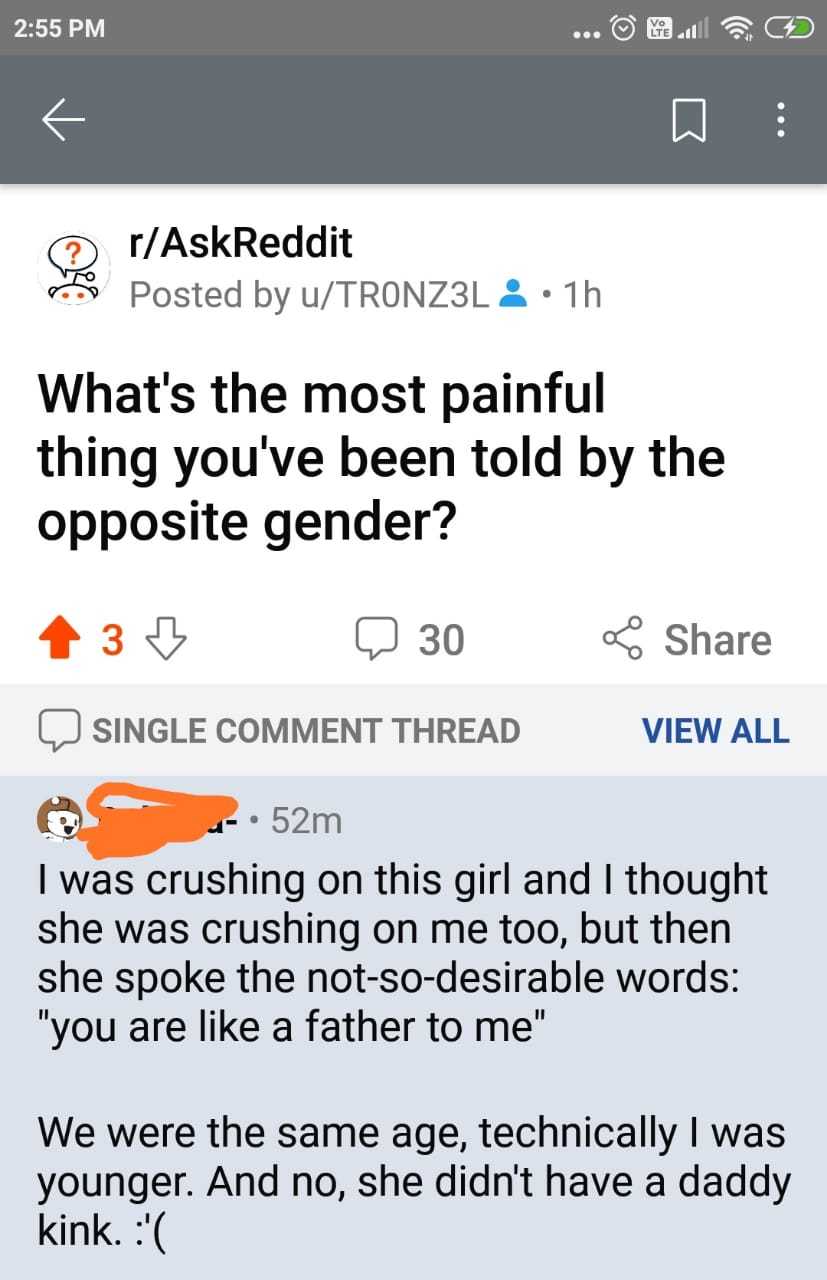Image resolution: width=827 pixels, height=1280 pixels.
Task: Downvote the post
Action: (x=166, y=639)
